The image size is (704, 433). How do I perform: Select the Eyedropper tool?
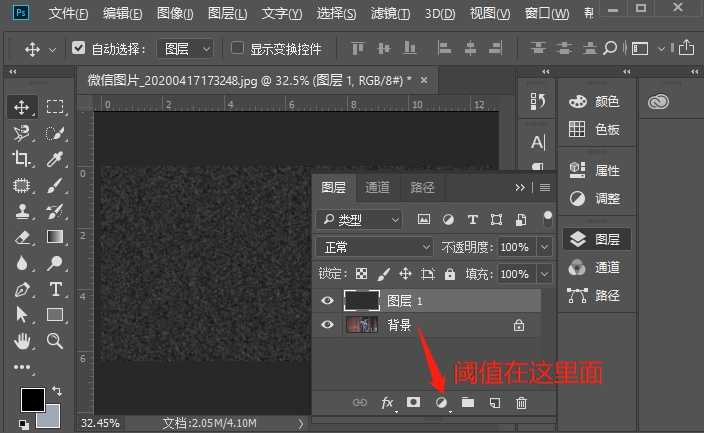[56, 159]
